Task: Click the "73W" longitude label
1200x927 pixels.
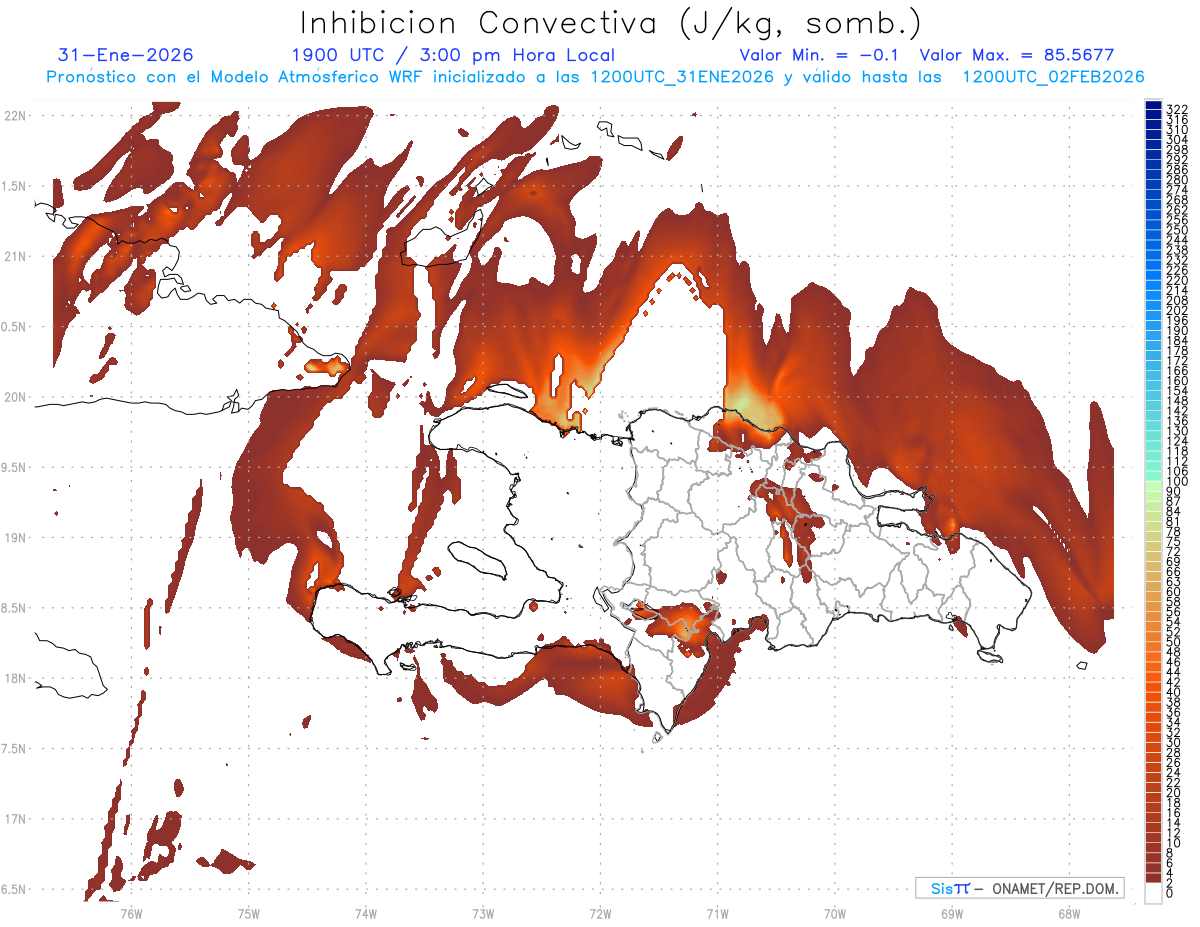Action: (x=483, y=913)
